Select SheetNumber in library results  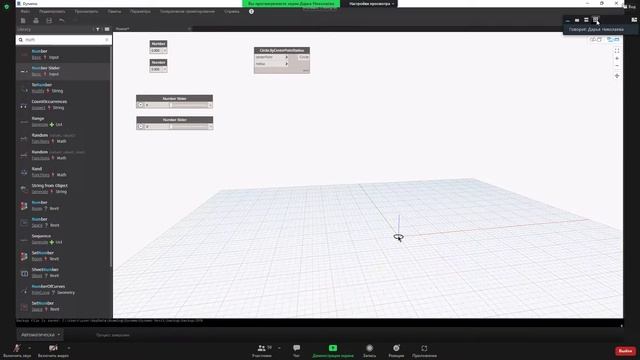pyautogui.click(x=63, y=272)
